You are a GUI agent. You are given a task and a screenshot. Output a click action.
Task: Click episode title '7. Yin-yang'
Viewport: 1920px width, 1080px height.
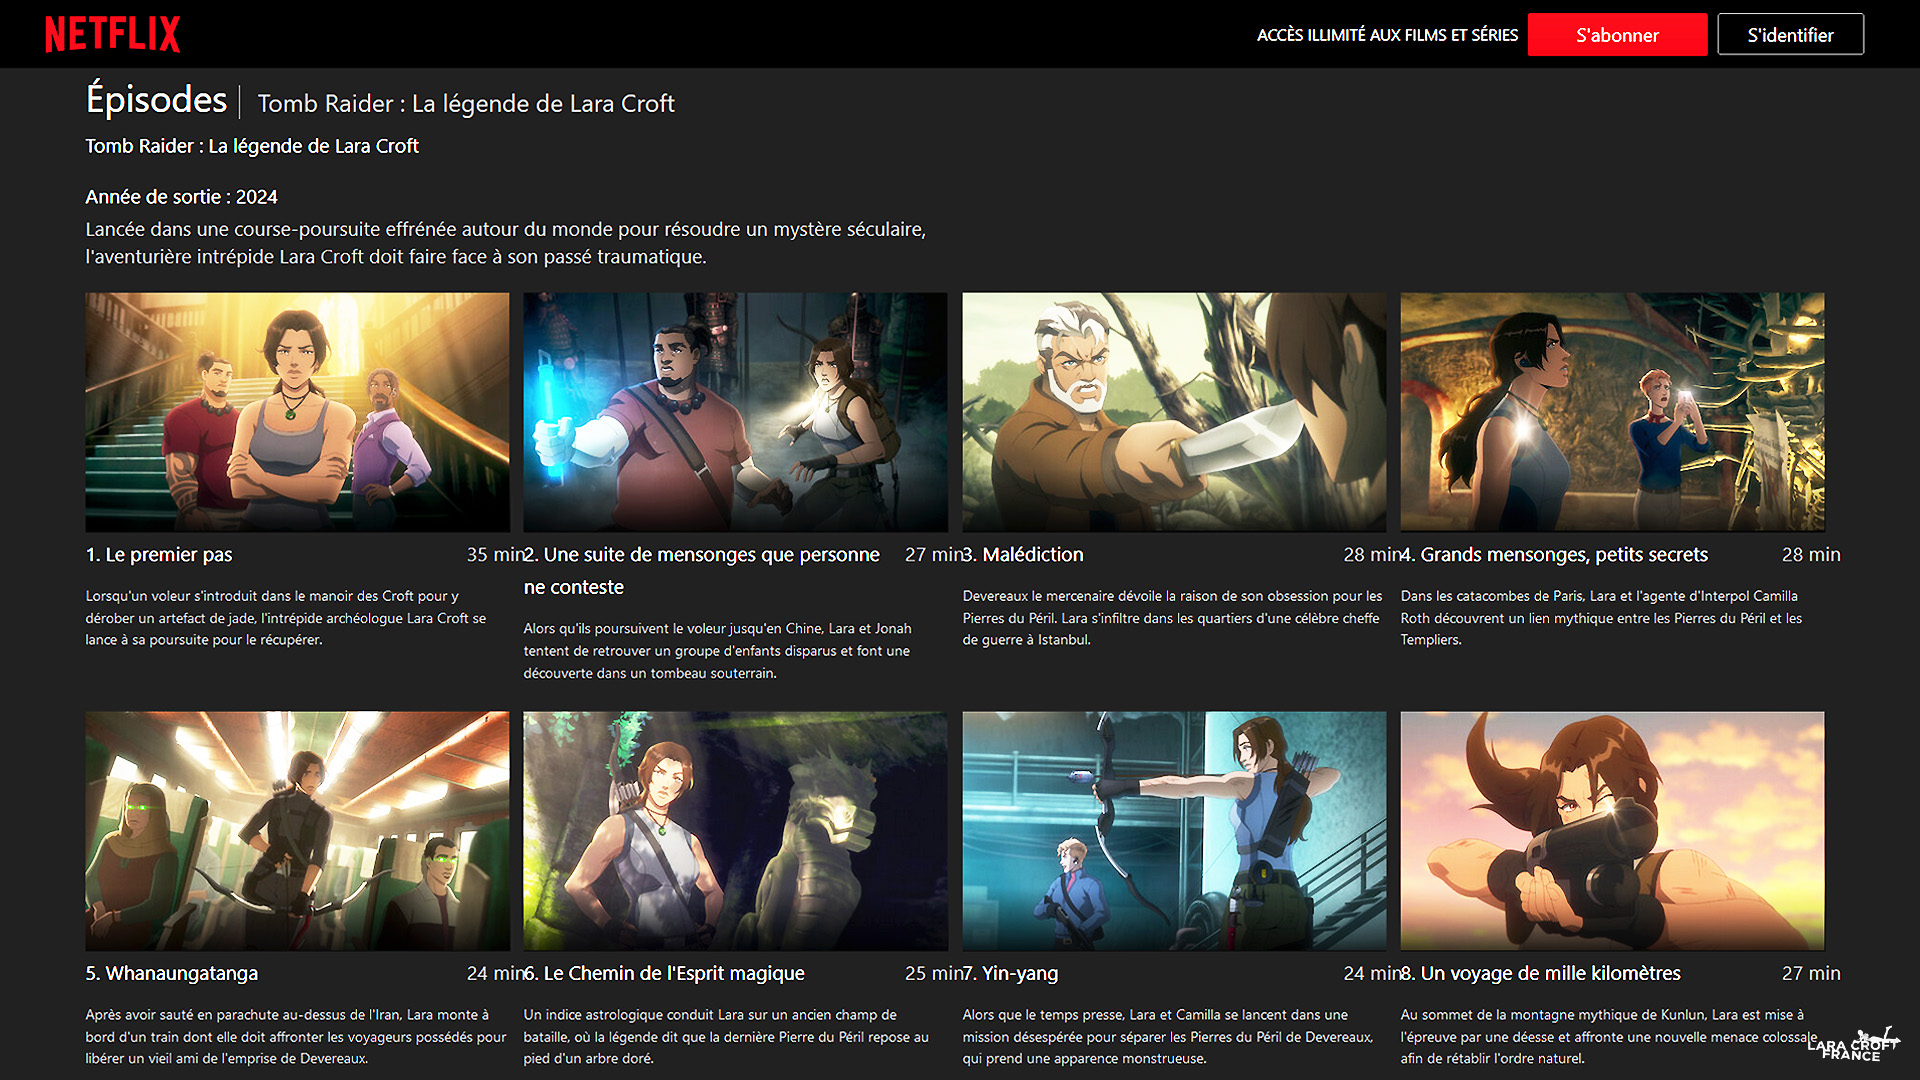(1011, 974)
